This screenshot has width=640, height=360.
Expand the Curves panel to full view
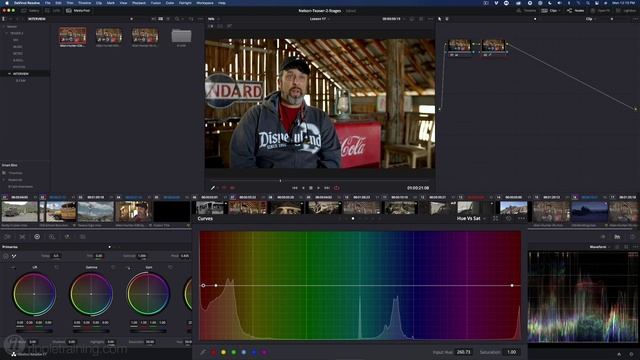[x=496, y=219]
